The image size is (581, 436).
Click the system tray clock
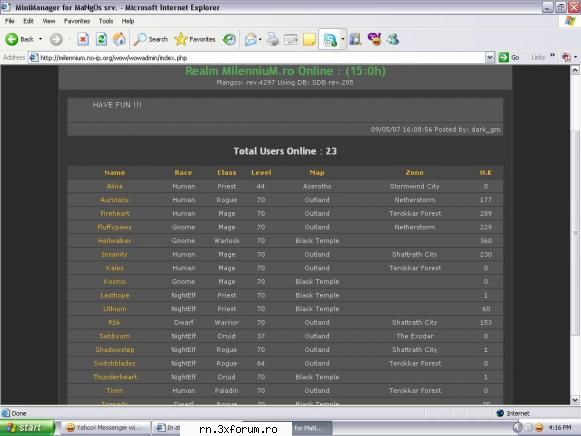pos(560,428)
